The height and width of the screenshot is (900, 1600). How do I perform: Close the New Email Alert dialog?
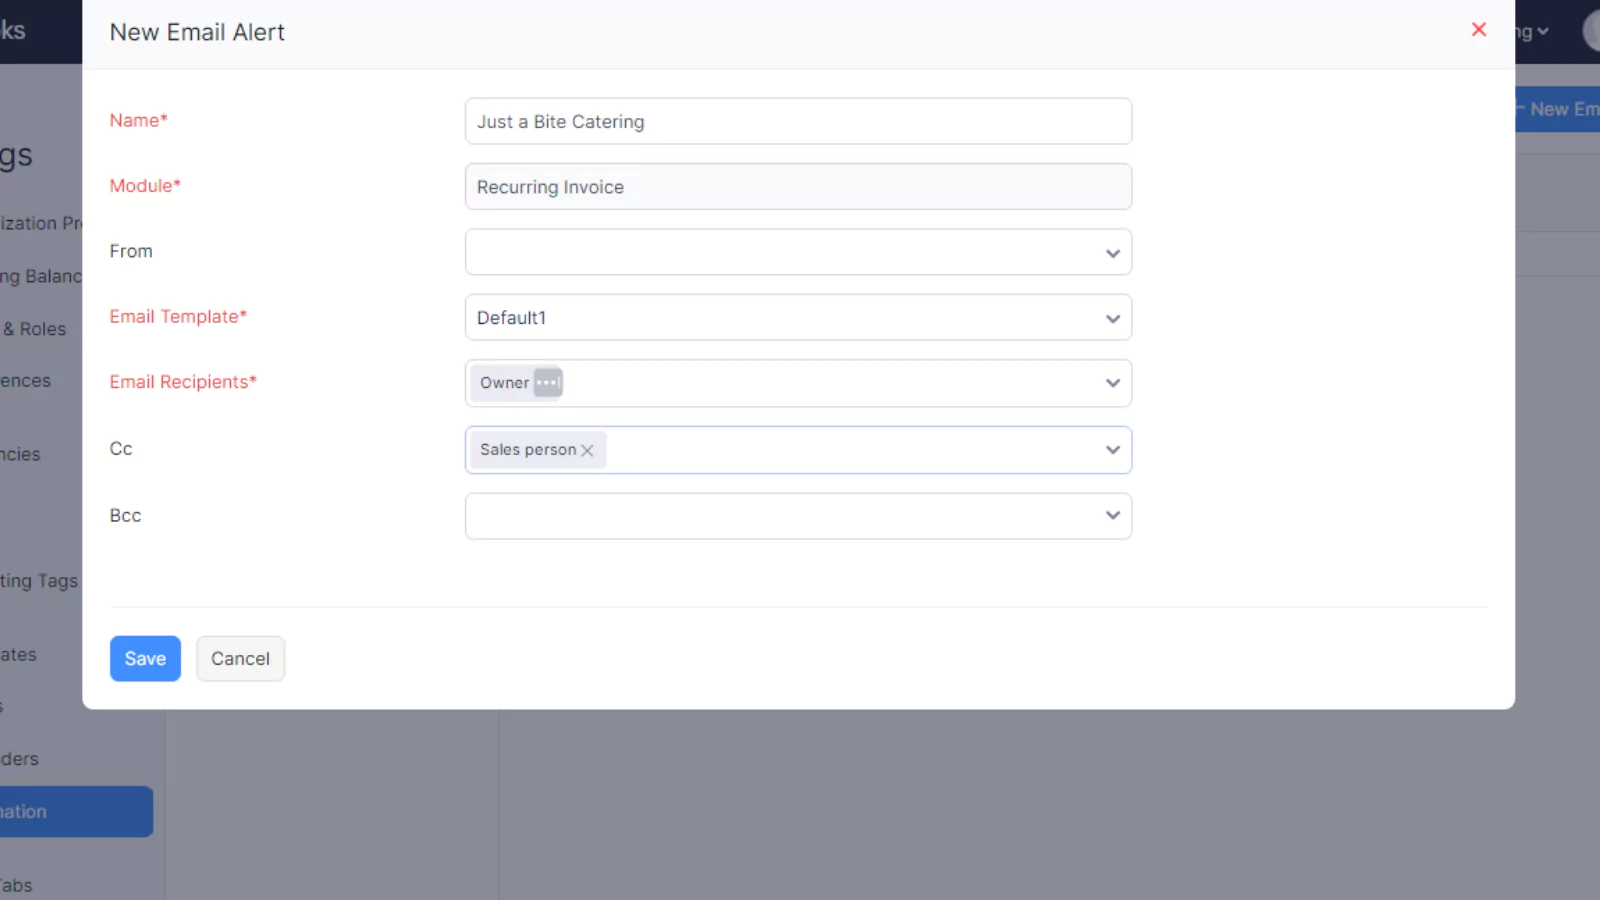click(1478, 30)
